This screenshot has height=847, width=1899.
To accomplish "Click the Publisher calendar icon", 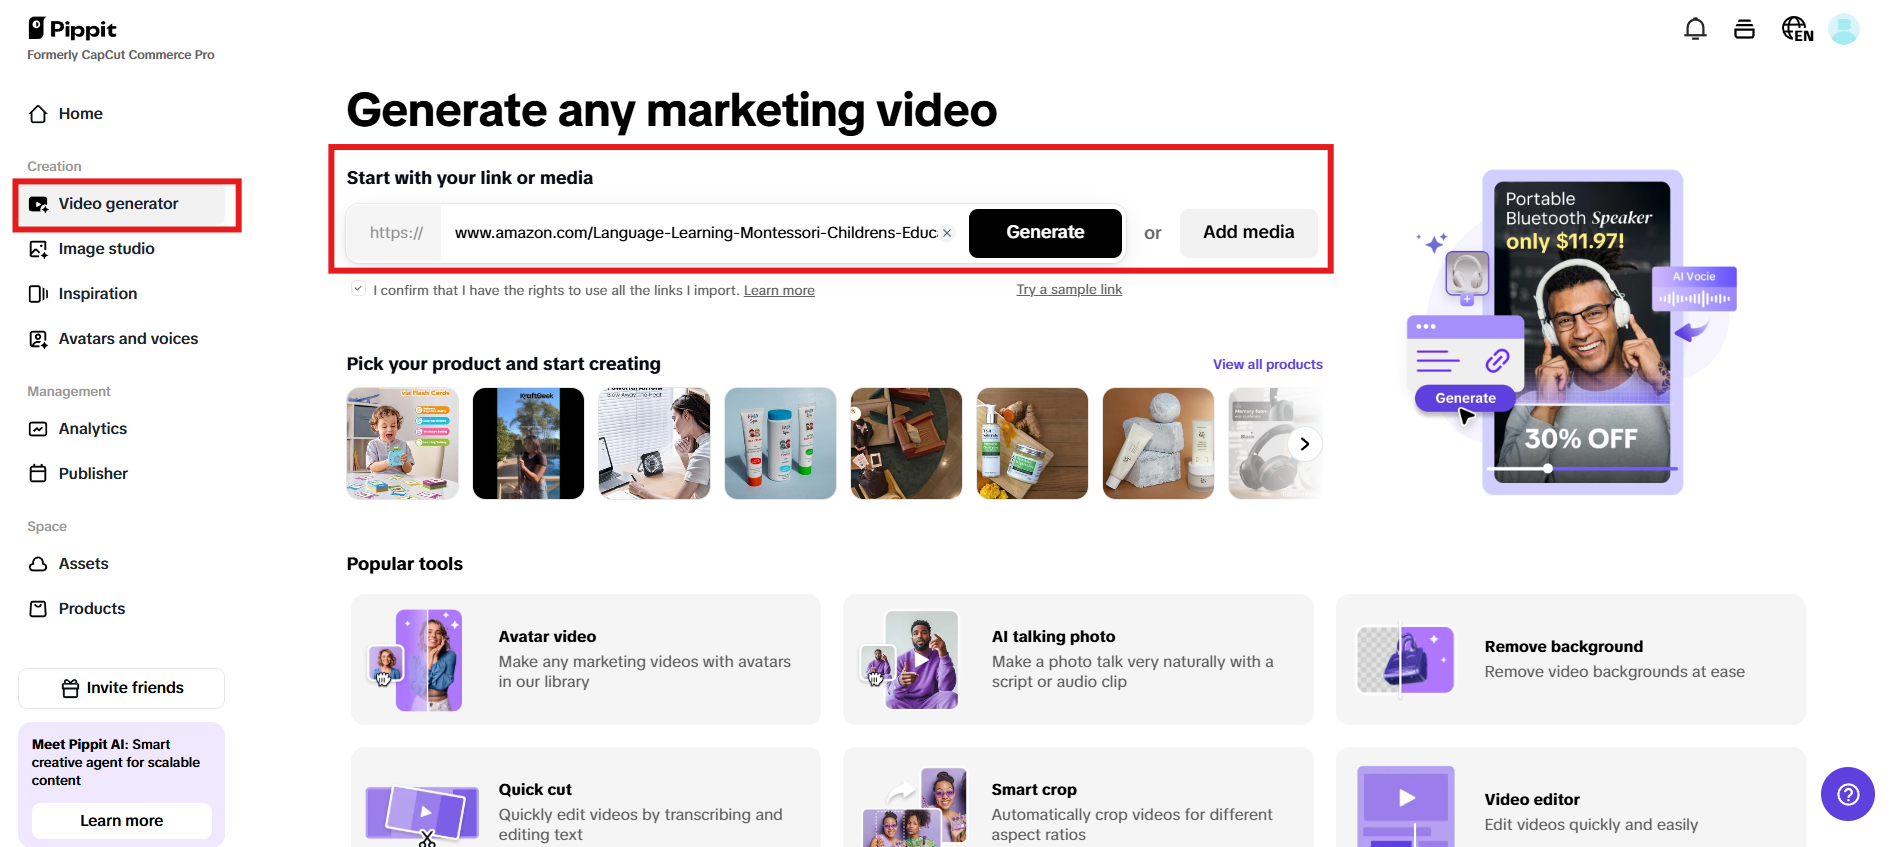I will pos(38,474).
